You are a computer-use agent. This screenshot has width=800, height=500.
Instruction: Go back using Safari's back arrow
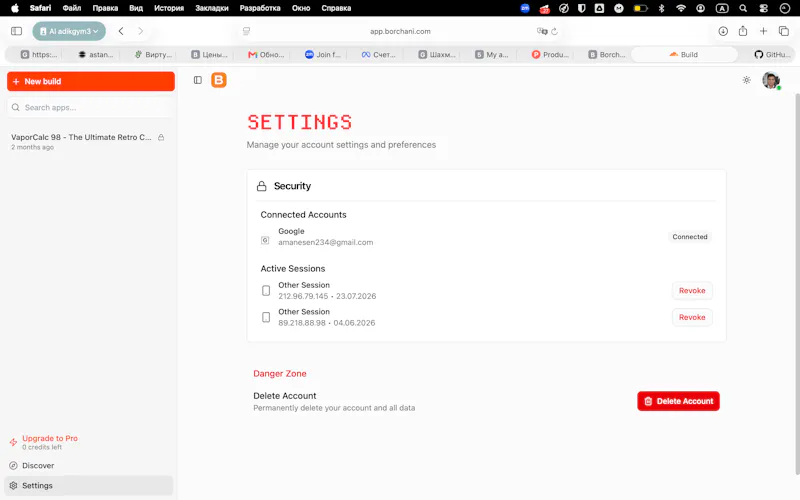coord(121,31)
